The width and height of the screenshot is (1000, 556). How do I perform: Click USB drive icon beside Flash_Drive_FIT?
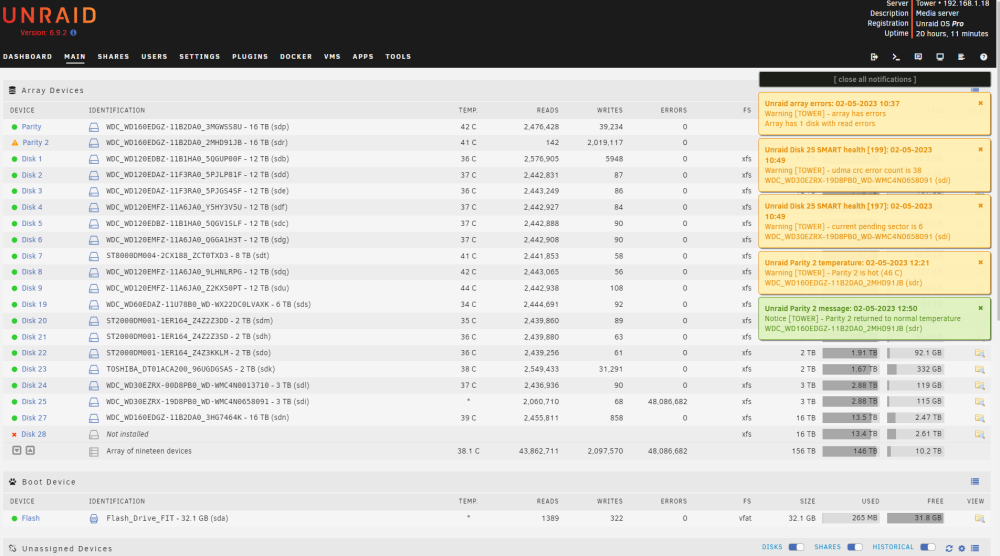(x=94, y=518)
